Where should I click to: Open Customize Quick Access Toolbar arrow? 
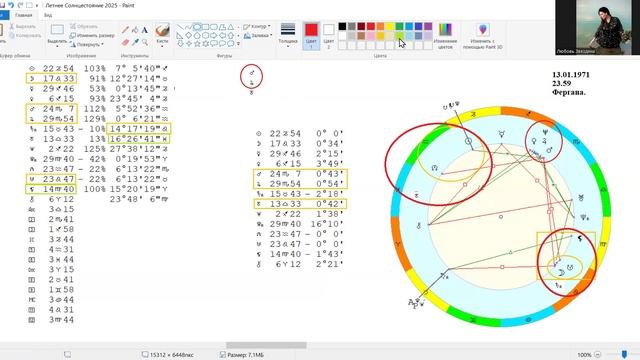[x=37, y=5]
